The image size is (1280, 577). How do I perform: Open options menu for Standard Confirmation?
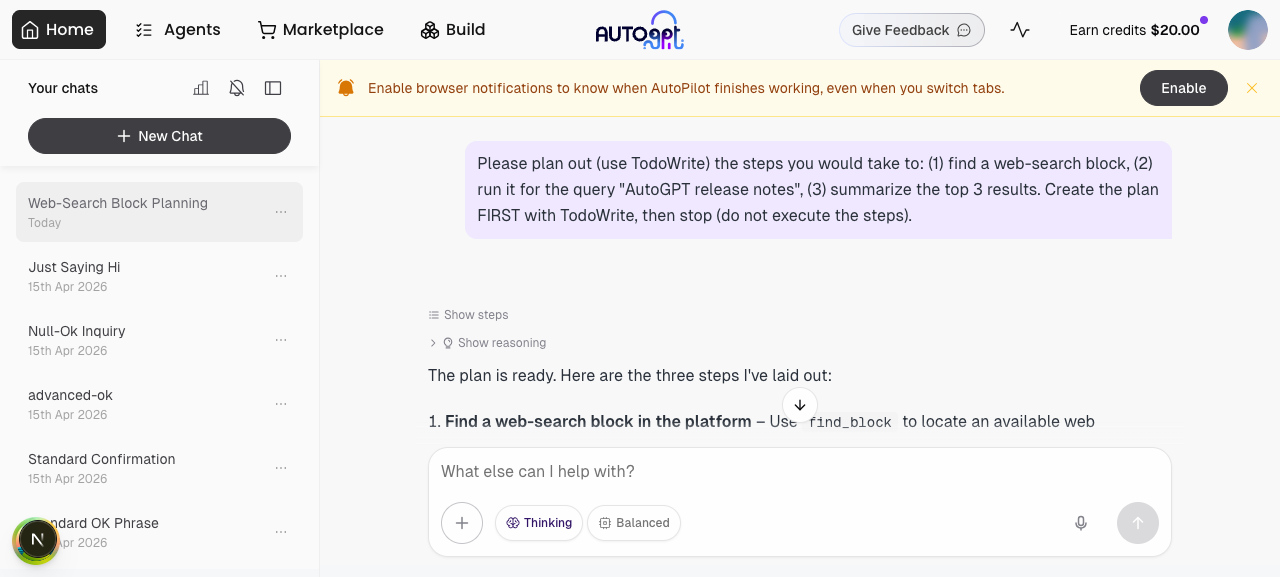click(281, 468)
